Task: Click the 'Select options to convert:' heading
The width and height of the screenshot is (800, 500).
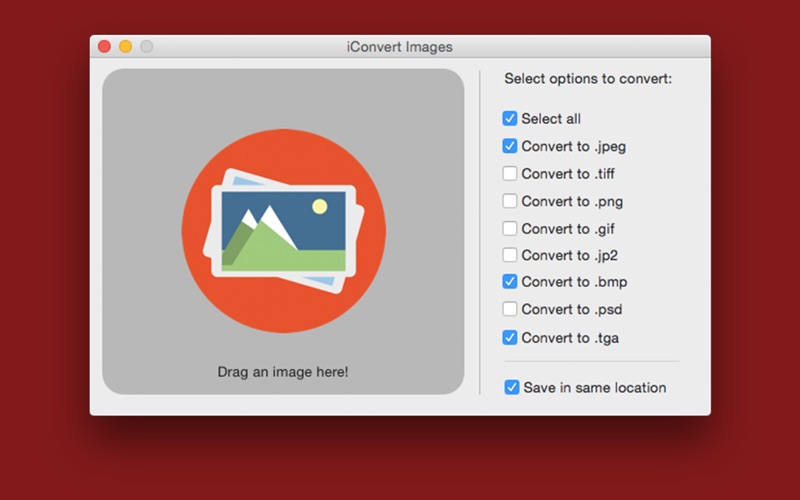Action: pyautogui.click(x=588, y=79)
